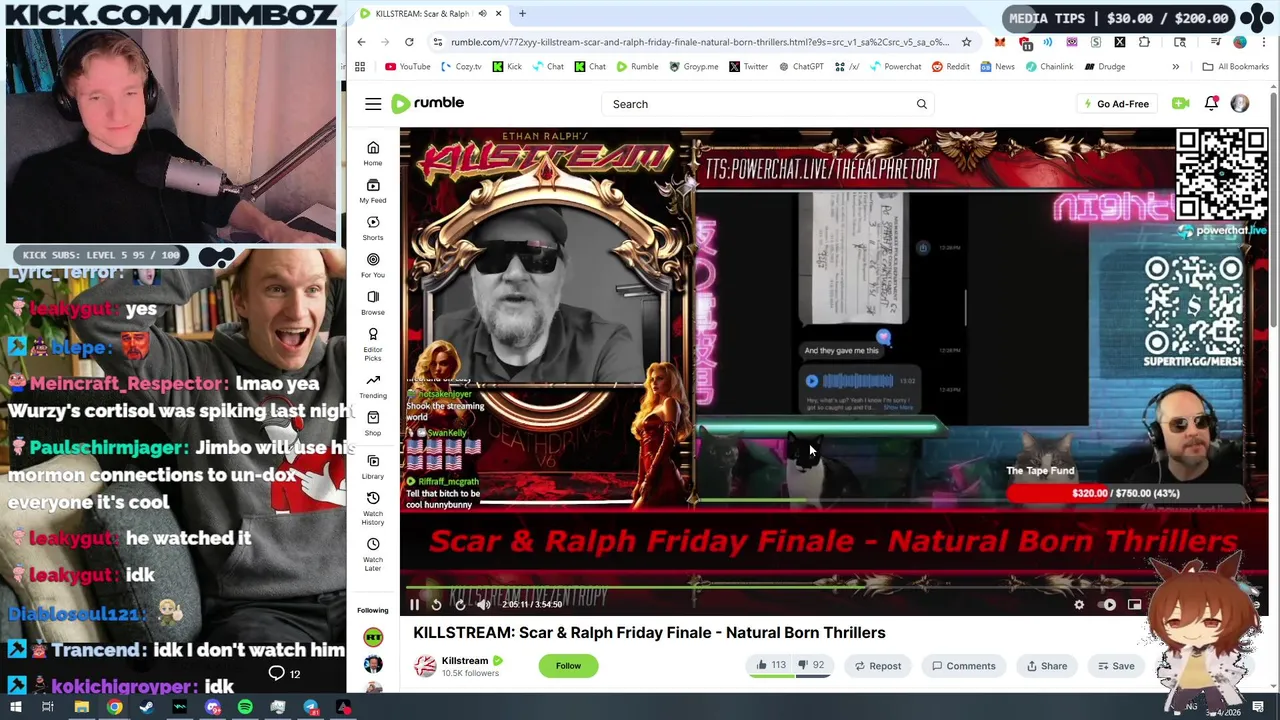Open For You in the sidebar

pos(373,264)
